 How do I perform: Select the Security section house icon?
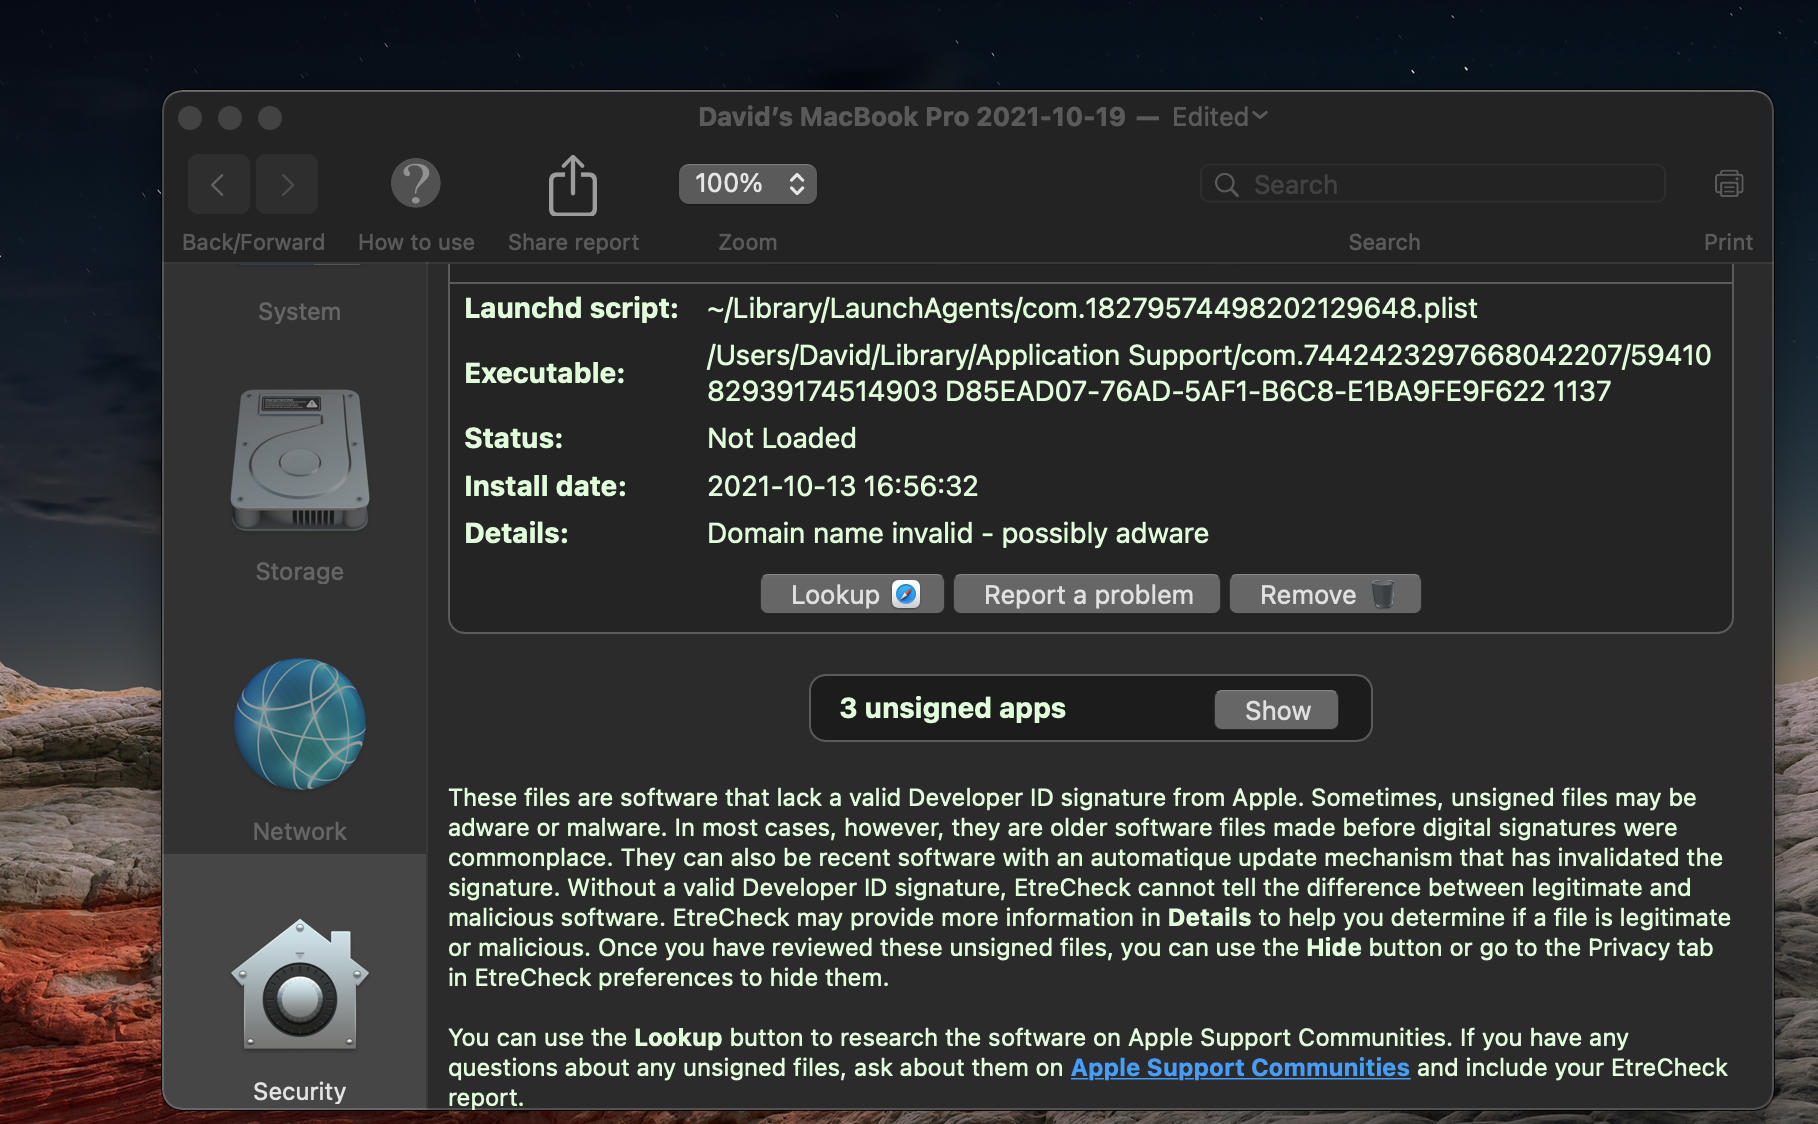pyautogui.click(x=300, y=984)
